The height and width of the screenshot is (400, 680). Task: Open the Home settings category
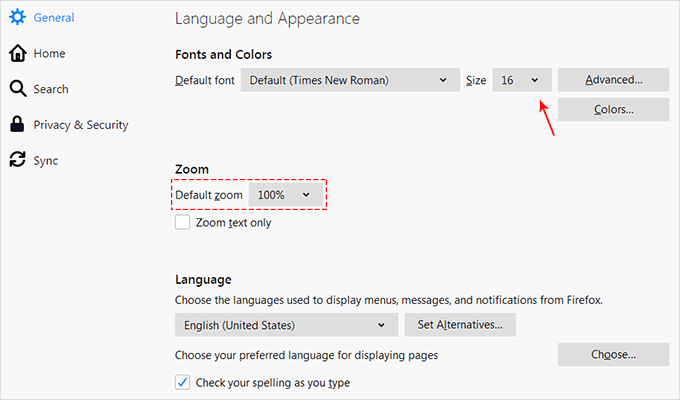pos(49,53)
